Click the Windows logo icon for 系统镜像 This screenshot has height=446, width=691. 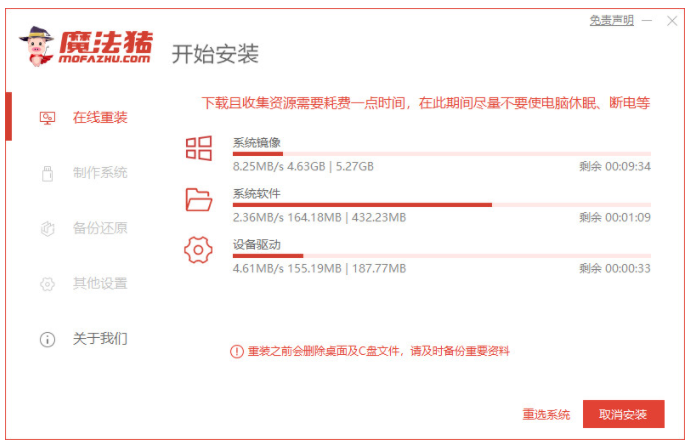[x=199, y=149]
